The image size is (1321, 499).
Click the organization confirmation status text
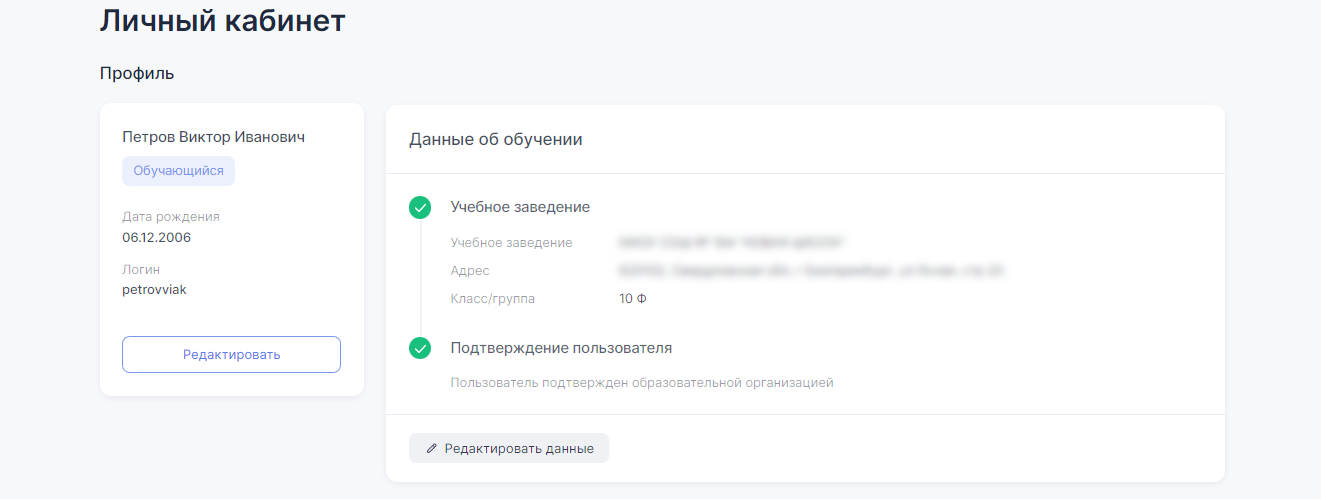tap(641, 383)
